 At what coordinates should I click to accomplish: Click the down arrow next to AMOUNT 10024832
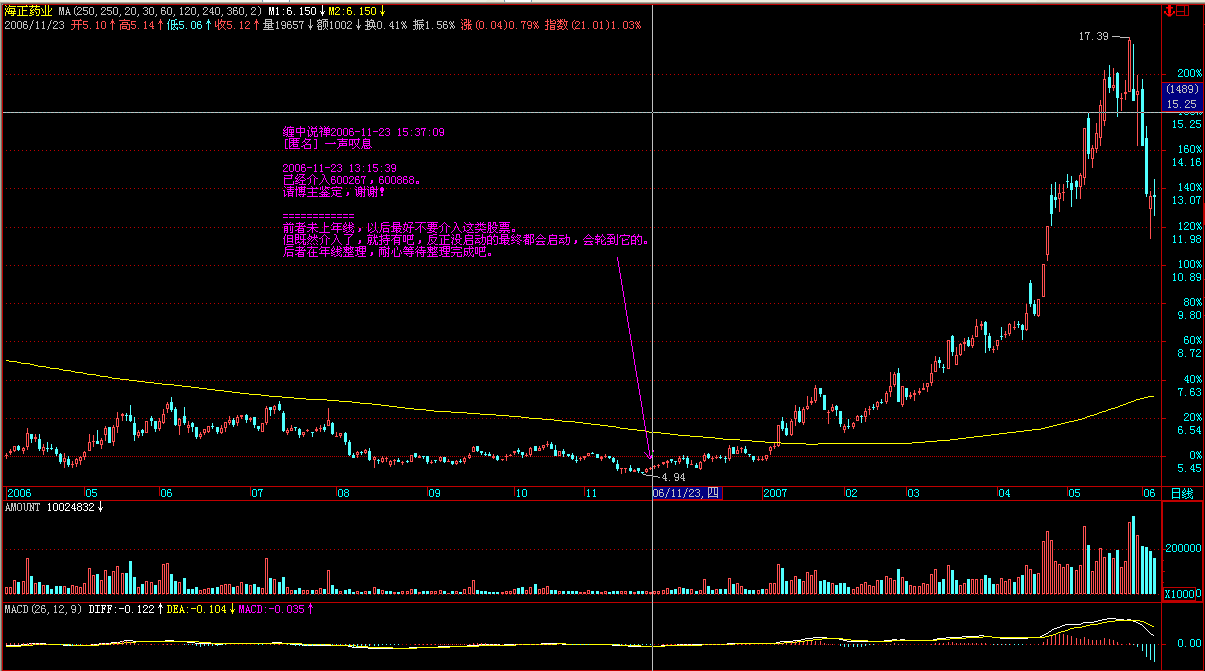click(100, 508)
